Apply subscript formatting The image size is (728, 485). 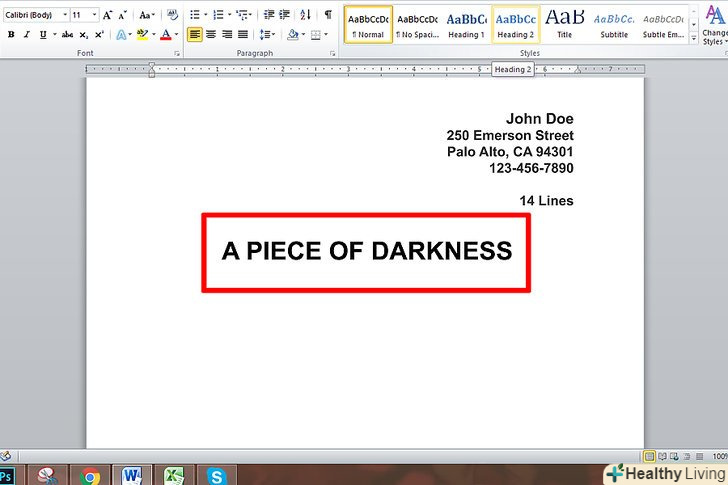click(x=84, y=34)
